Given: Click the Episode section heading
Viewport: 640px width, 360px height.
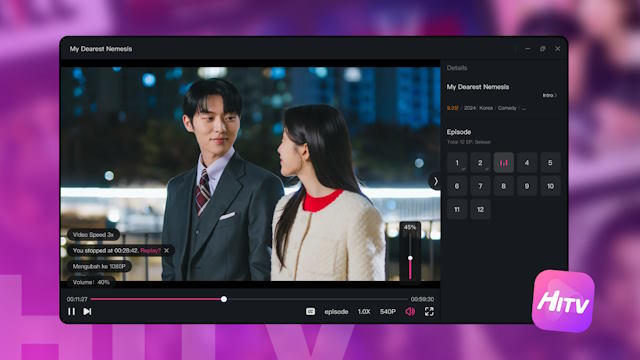Looking at the screenshot, I should click(x=459, y=132).
